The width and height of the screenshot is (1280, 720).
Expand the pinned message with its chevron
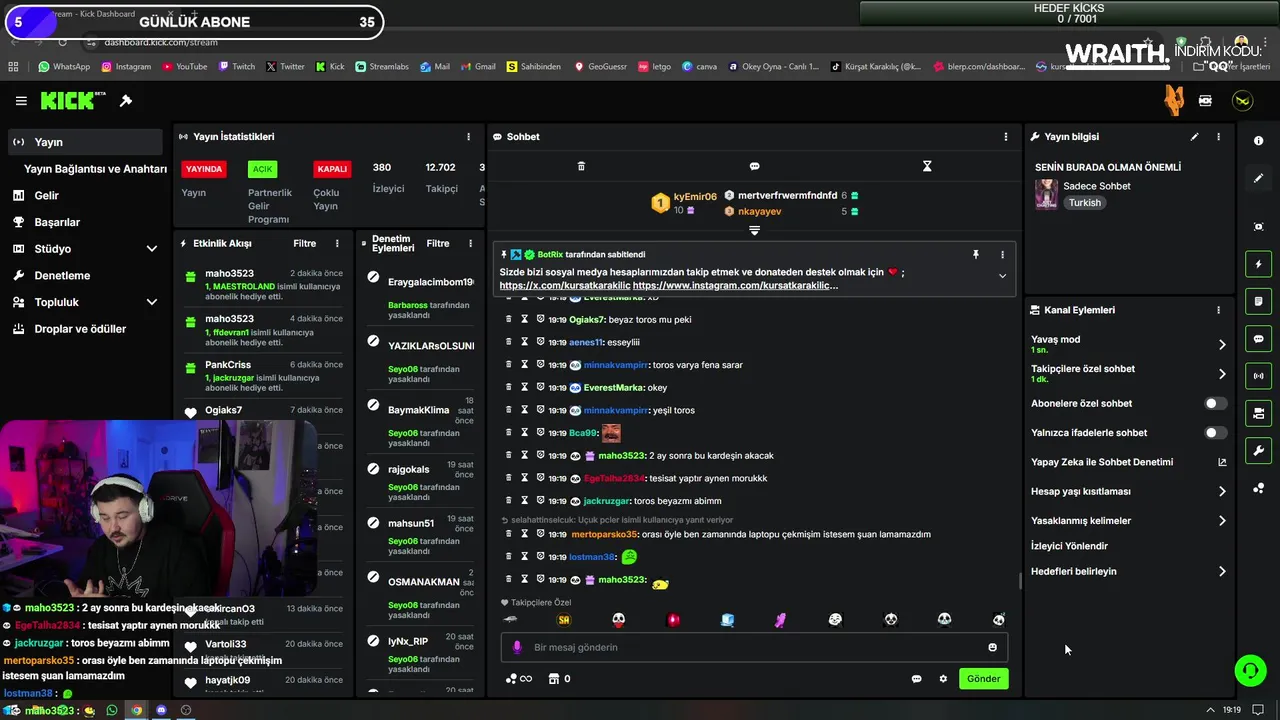point(1002,276)
